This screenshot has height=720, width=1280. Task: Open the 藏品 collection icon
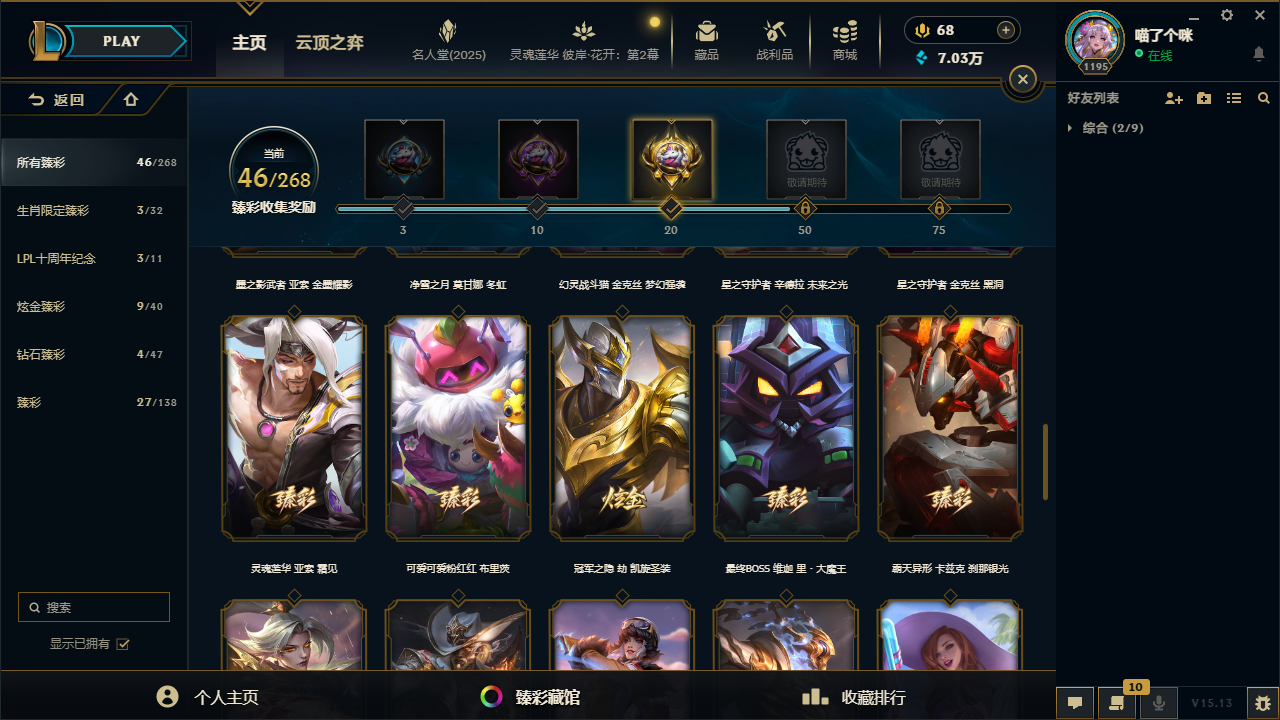[x=707, y=40]
